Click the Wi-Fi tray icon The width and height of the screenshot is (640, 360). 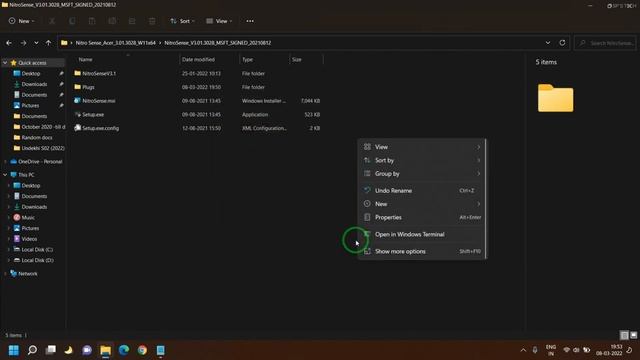(x=567, y=350)
